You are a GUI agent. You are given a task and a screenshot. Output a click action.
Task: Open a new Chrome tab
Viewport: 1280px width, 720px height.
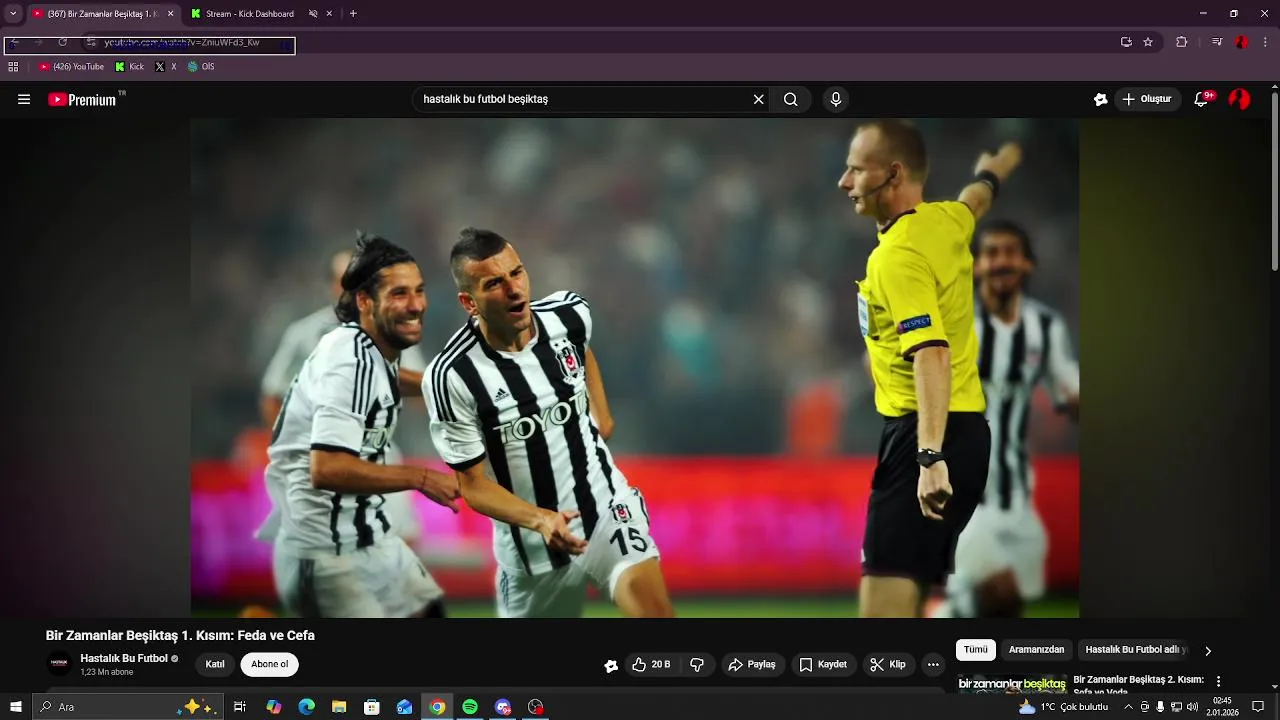(x=353, y=14)
